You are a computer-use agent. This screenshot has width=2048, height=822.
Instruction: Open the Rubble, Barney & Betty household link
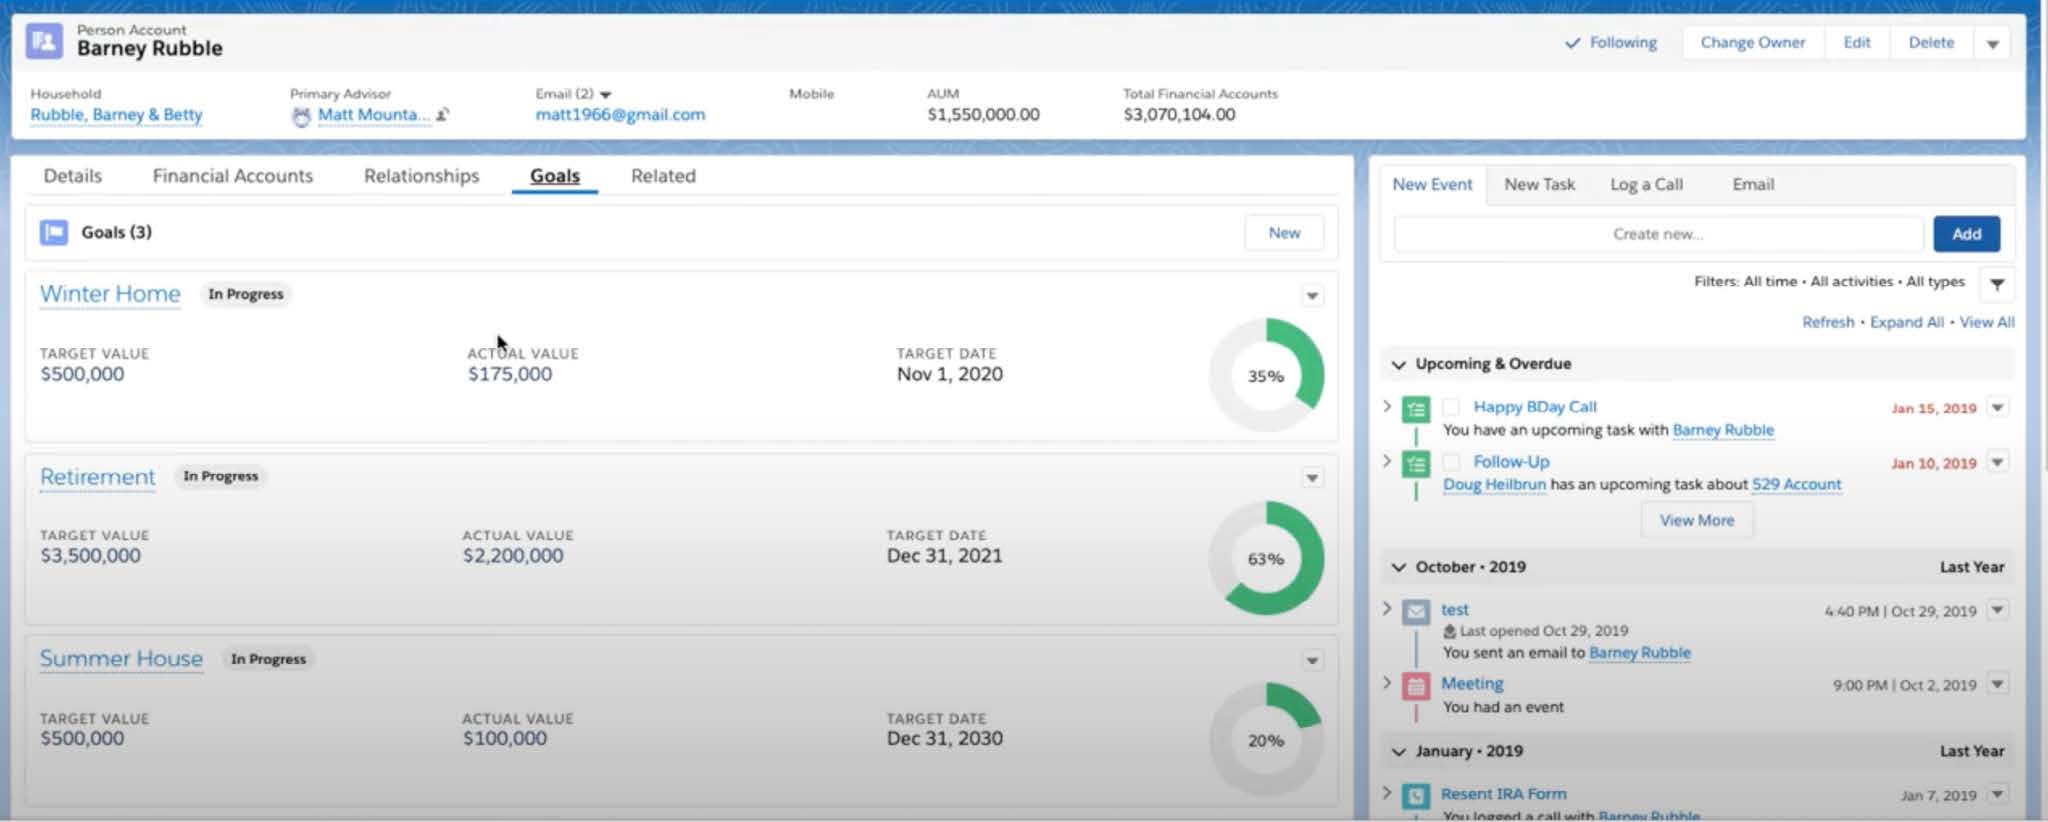[116, 115]
